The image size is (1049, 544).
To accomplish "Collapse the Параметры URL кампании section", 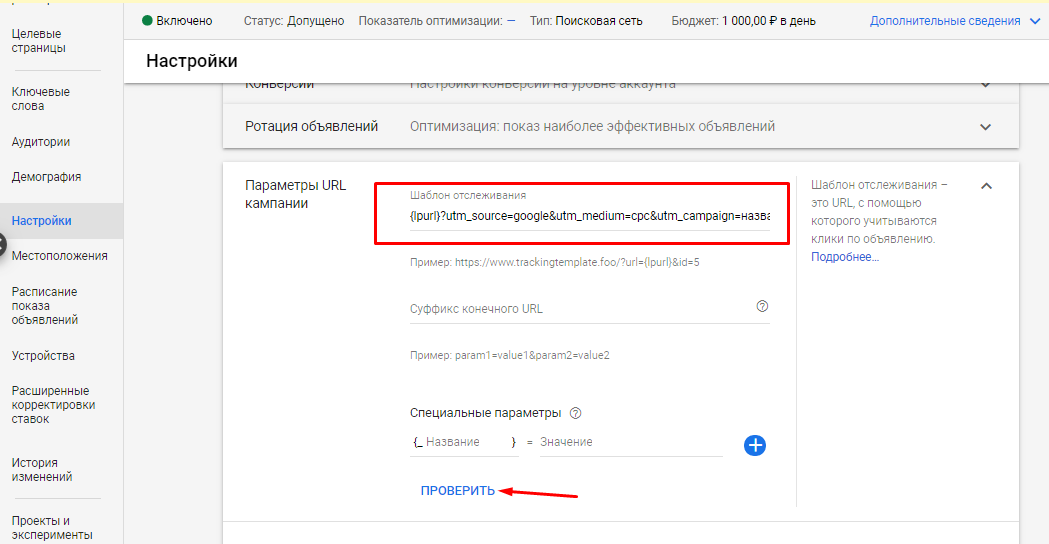I will pos(986,186).
